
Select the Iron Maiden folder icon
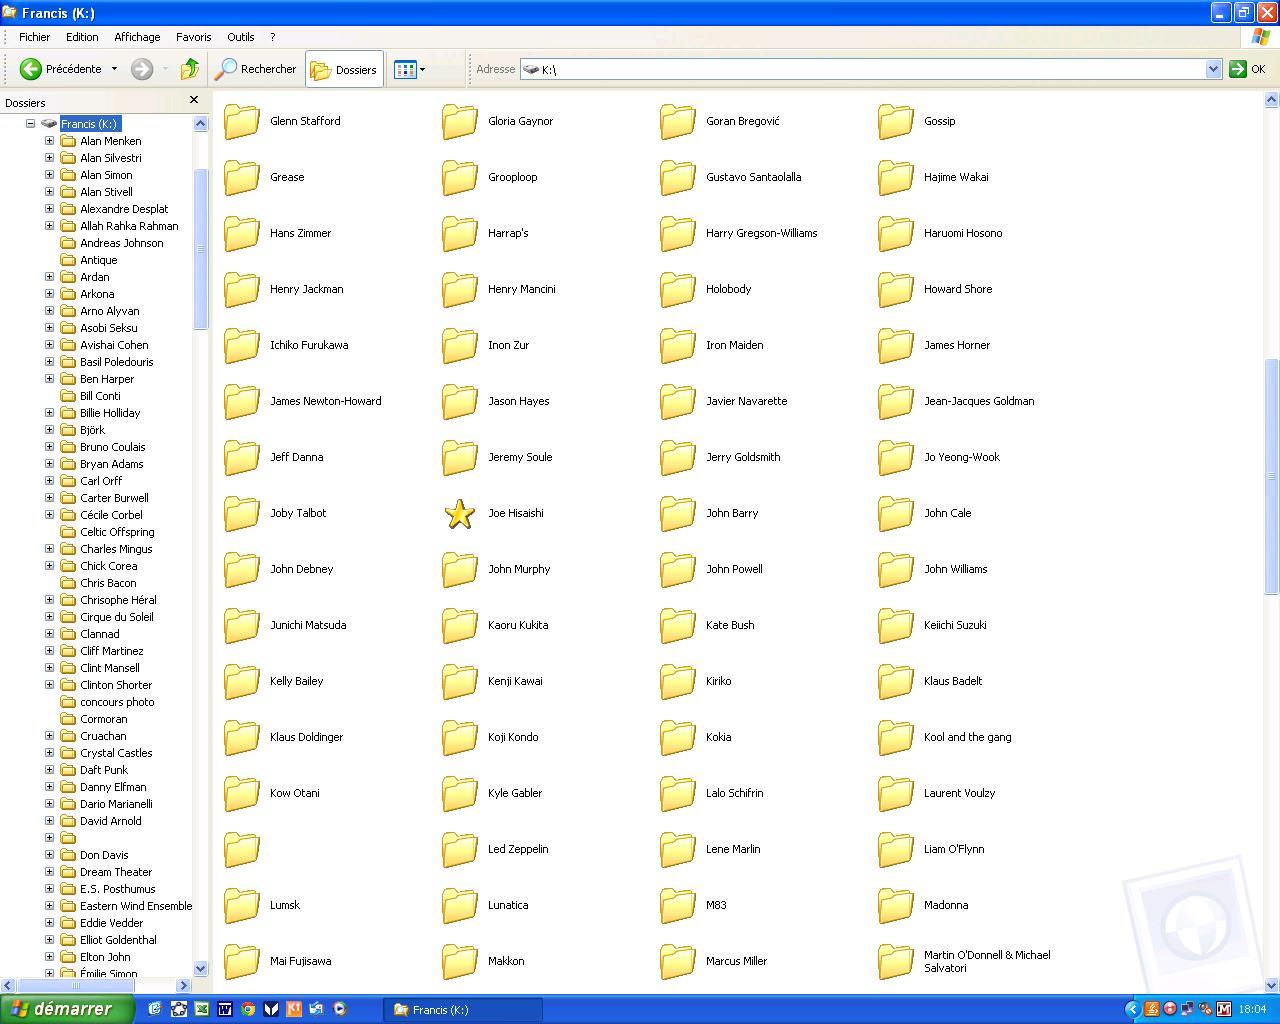678,346
